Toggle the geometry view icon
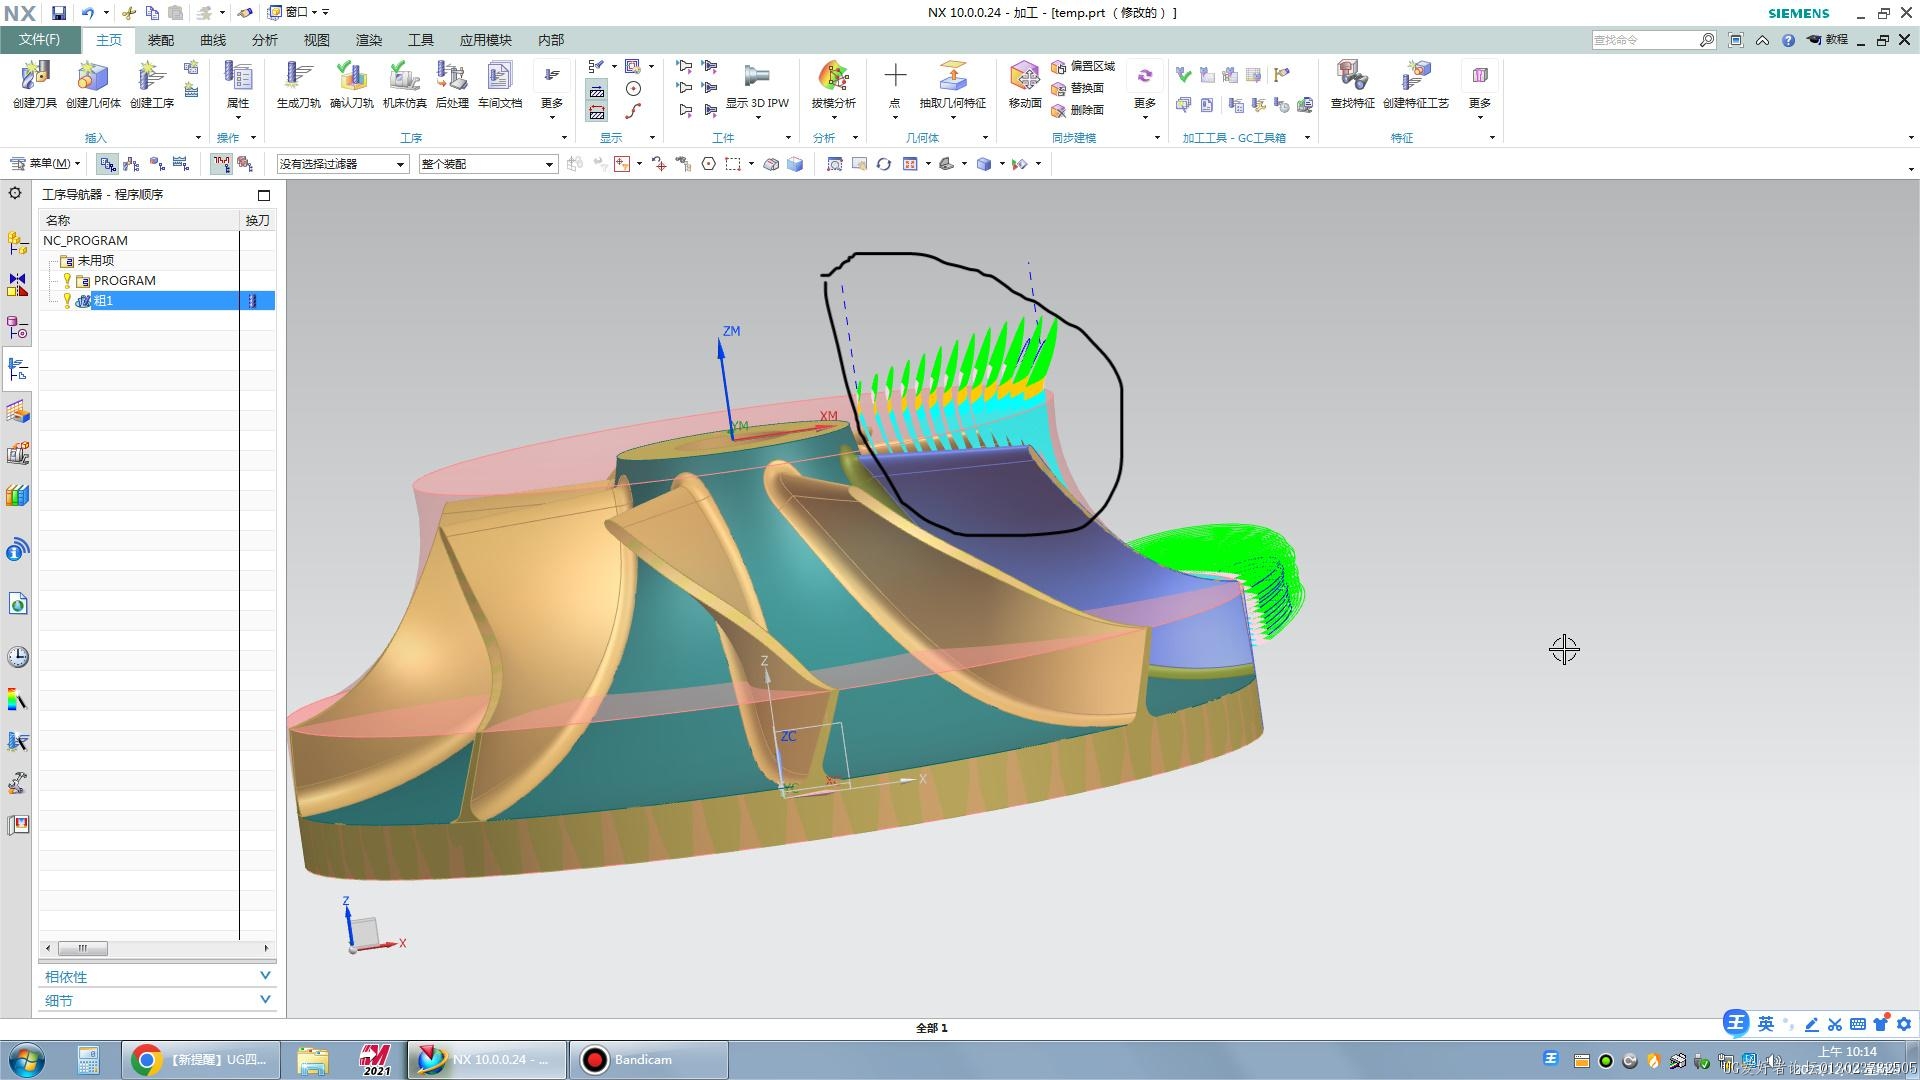This screenshot has width=1920, height=1080. (157, 164)
